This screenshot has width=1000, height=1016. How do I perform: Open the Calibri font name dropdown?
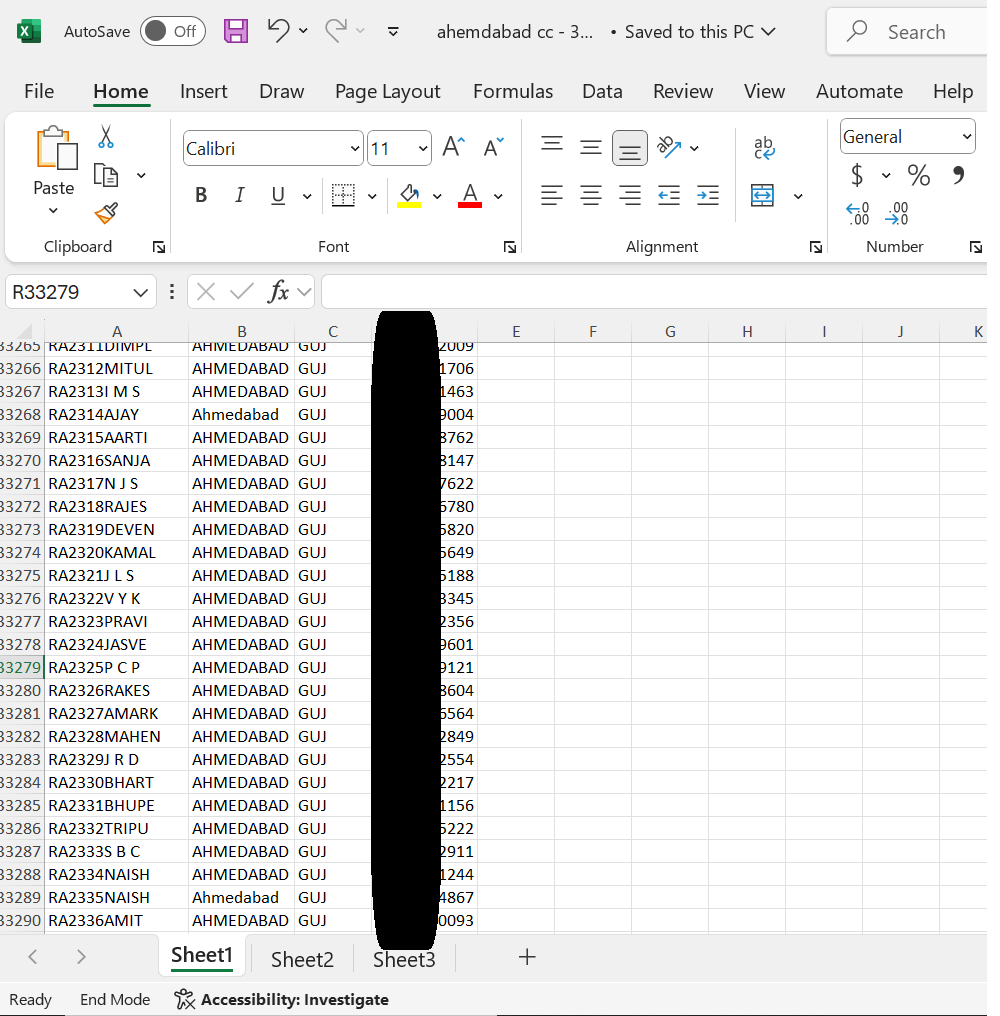[355, 149]
